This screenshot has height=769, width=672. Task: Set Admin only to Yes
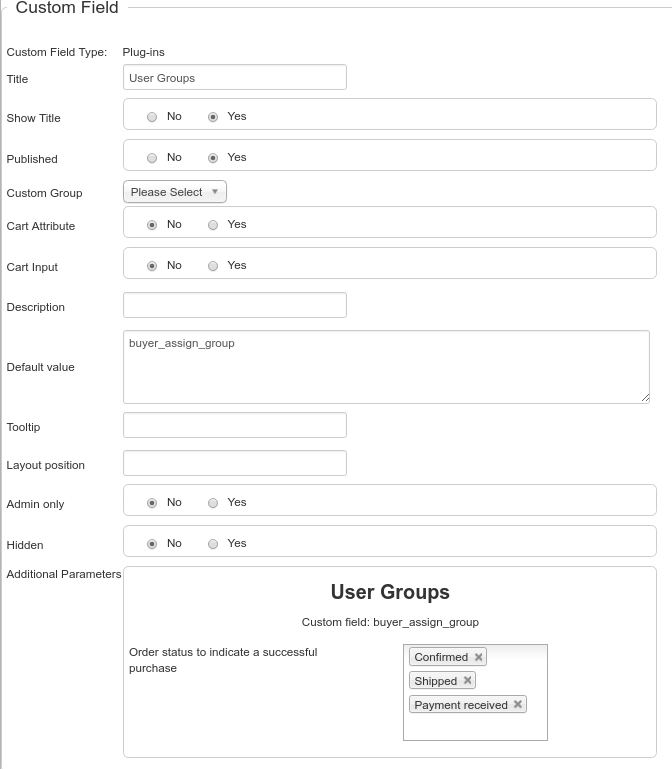pyautogui.click(x=213, y=503)
